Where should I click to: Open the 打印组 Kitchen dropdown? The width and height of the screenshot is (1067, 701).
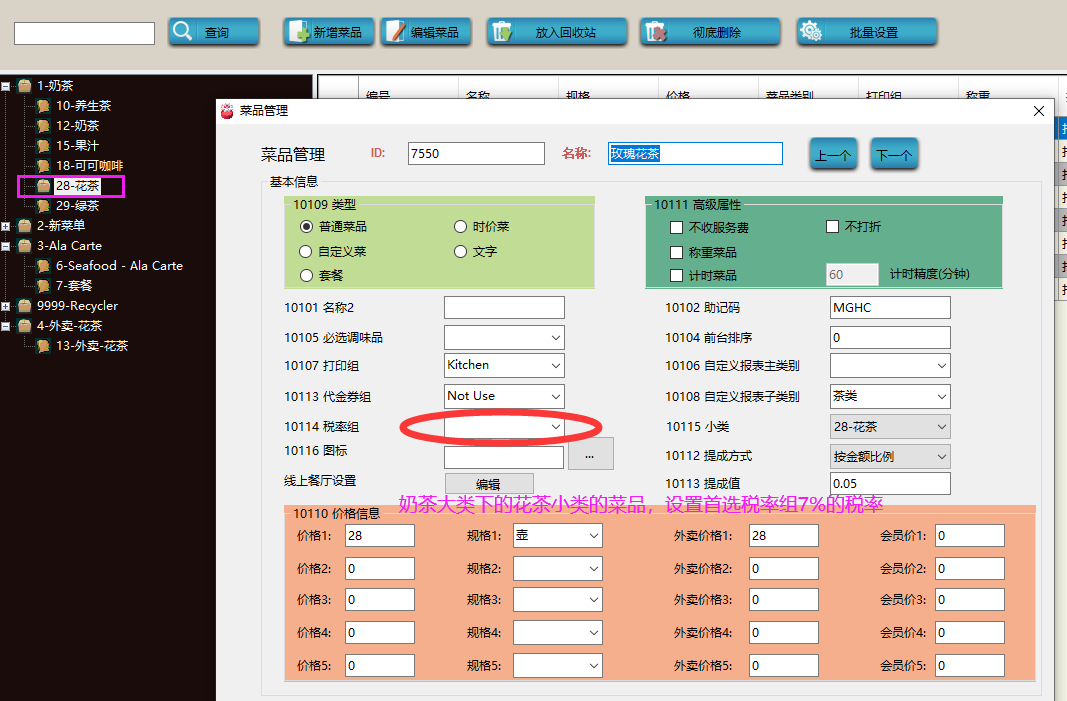[504, 365]
